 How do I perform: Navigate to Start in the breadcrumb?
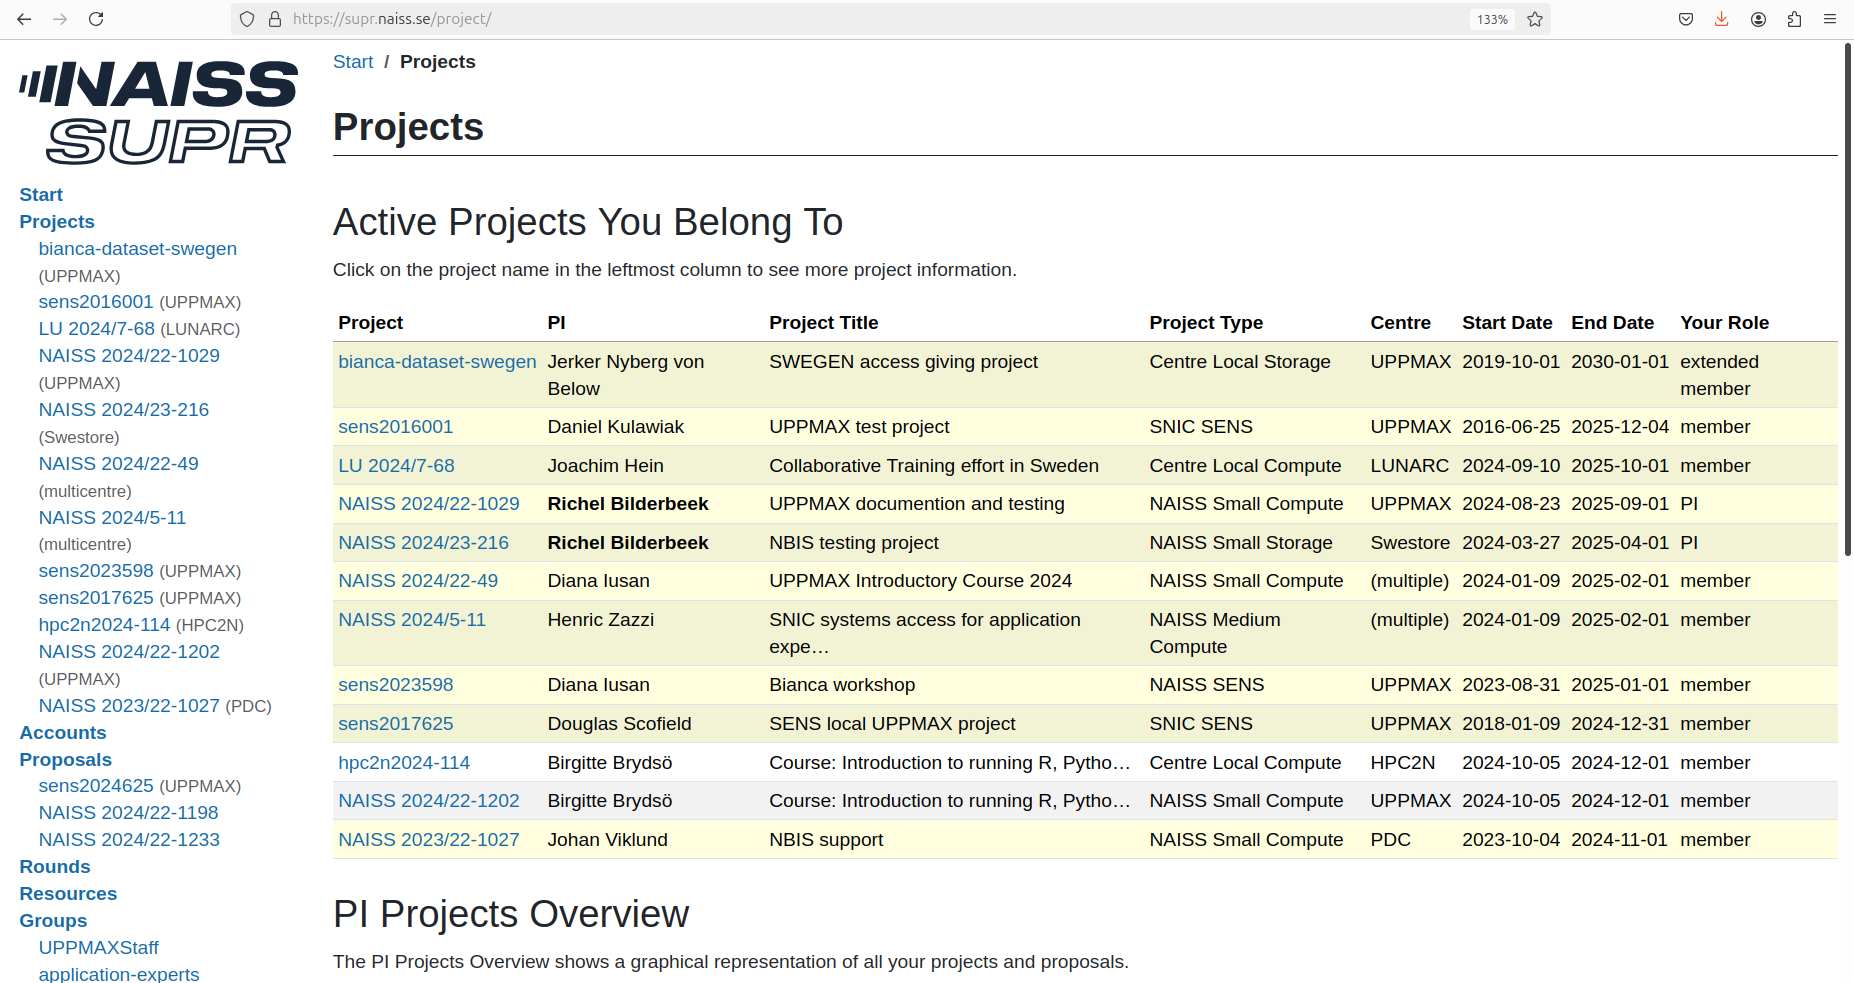coord(352,61)
